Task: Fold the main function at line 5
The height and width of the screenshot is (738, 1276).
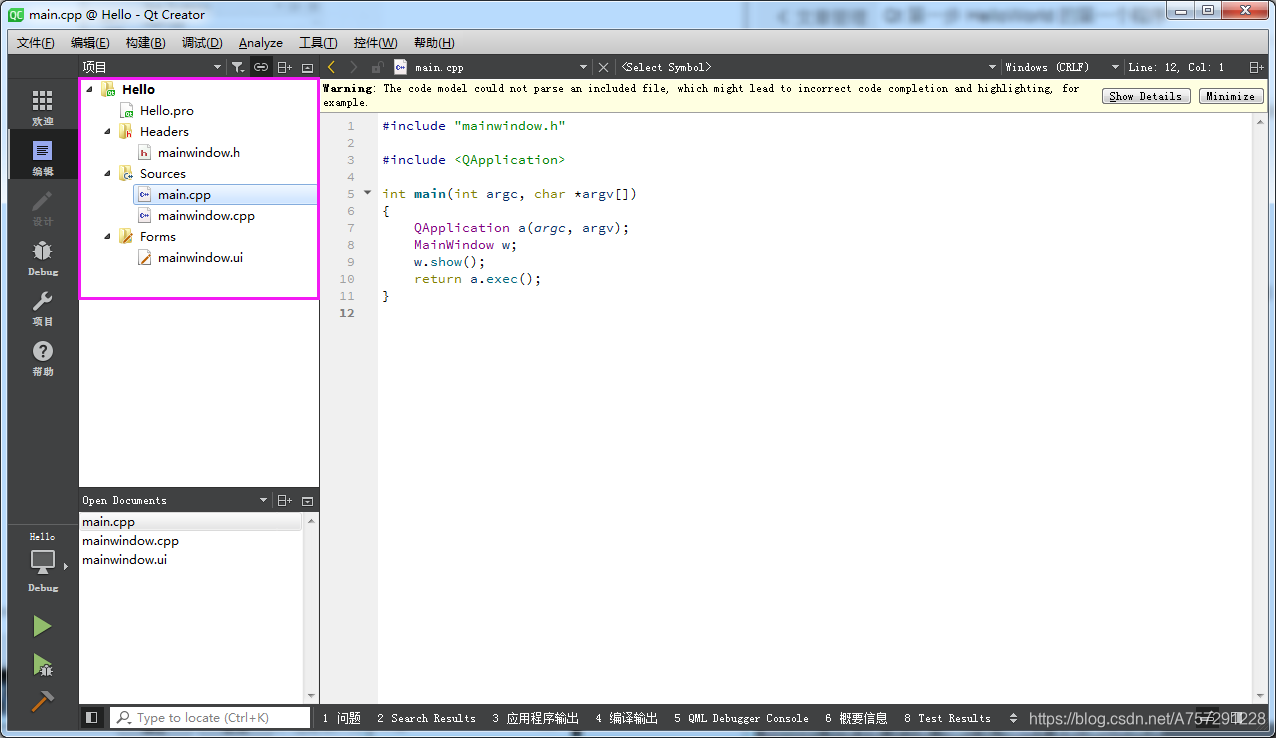Action: [367, 193]
